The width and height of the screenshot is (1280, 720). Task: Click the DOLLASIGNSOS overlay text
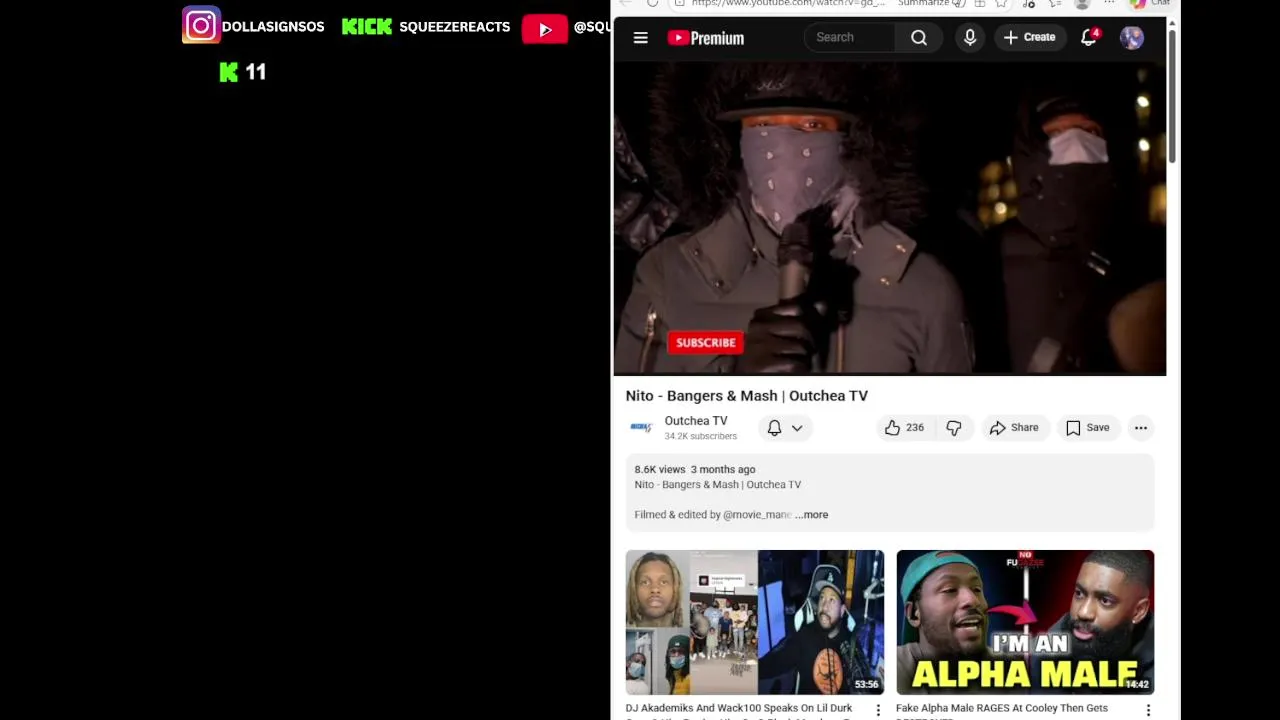pos(273,27)
